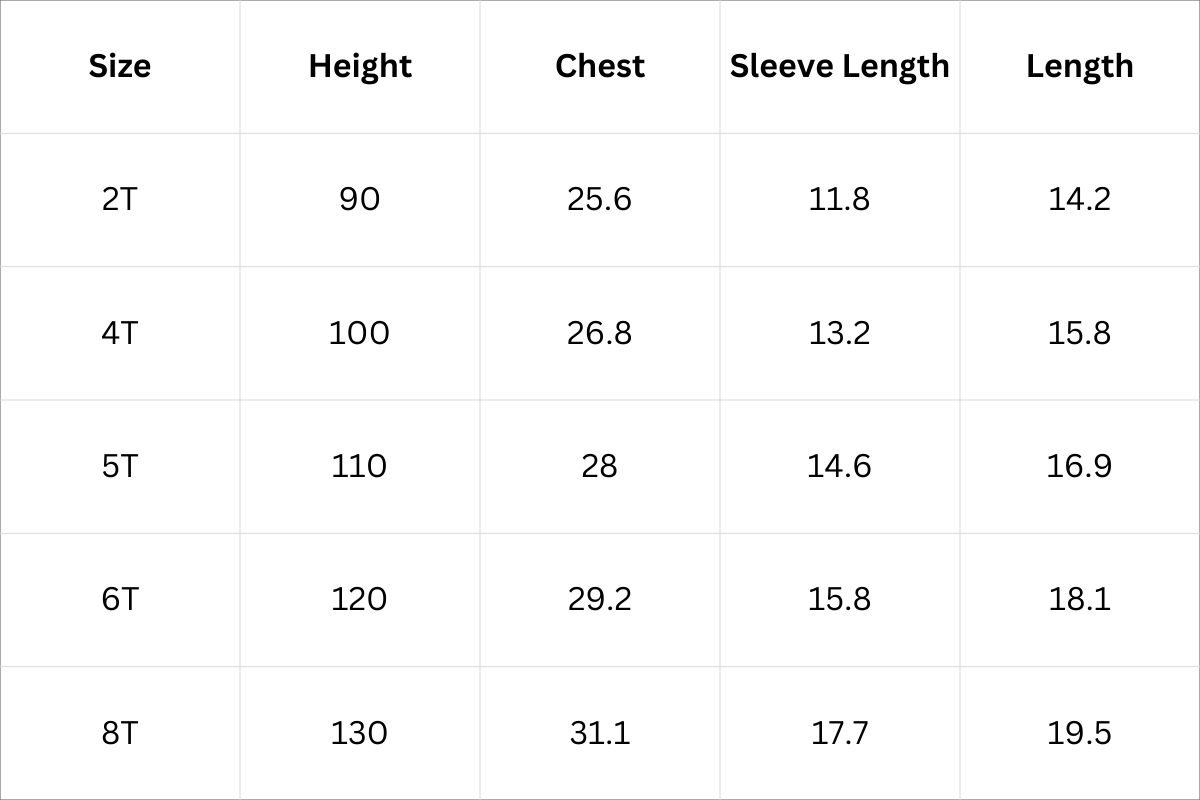Click chest value 31.1
1200x800 pixels.
click(600, 733)
